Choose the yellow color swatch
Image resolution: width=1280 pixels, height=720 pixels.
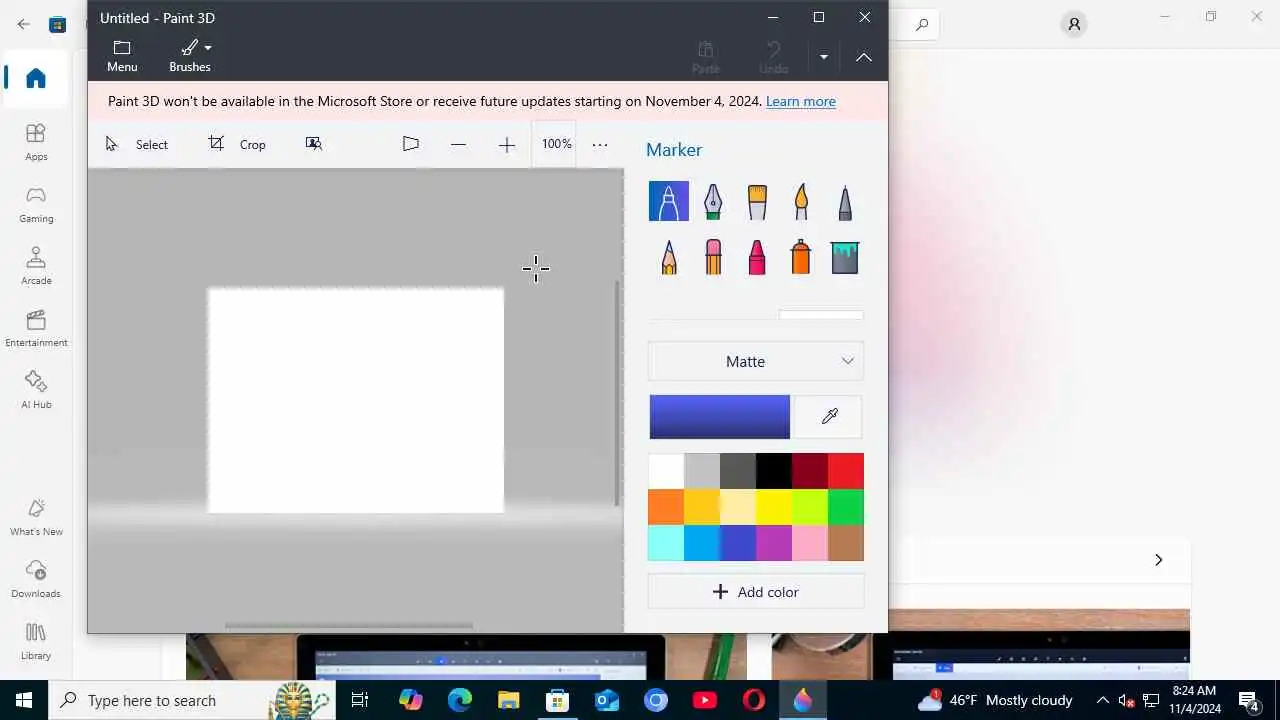coord(774,507)
